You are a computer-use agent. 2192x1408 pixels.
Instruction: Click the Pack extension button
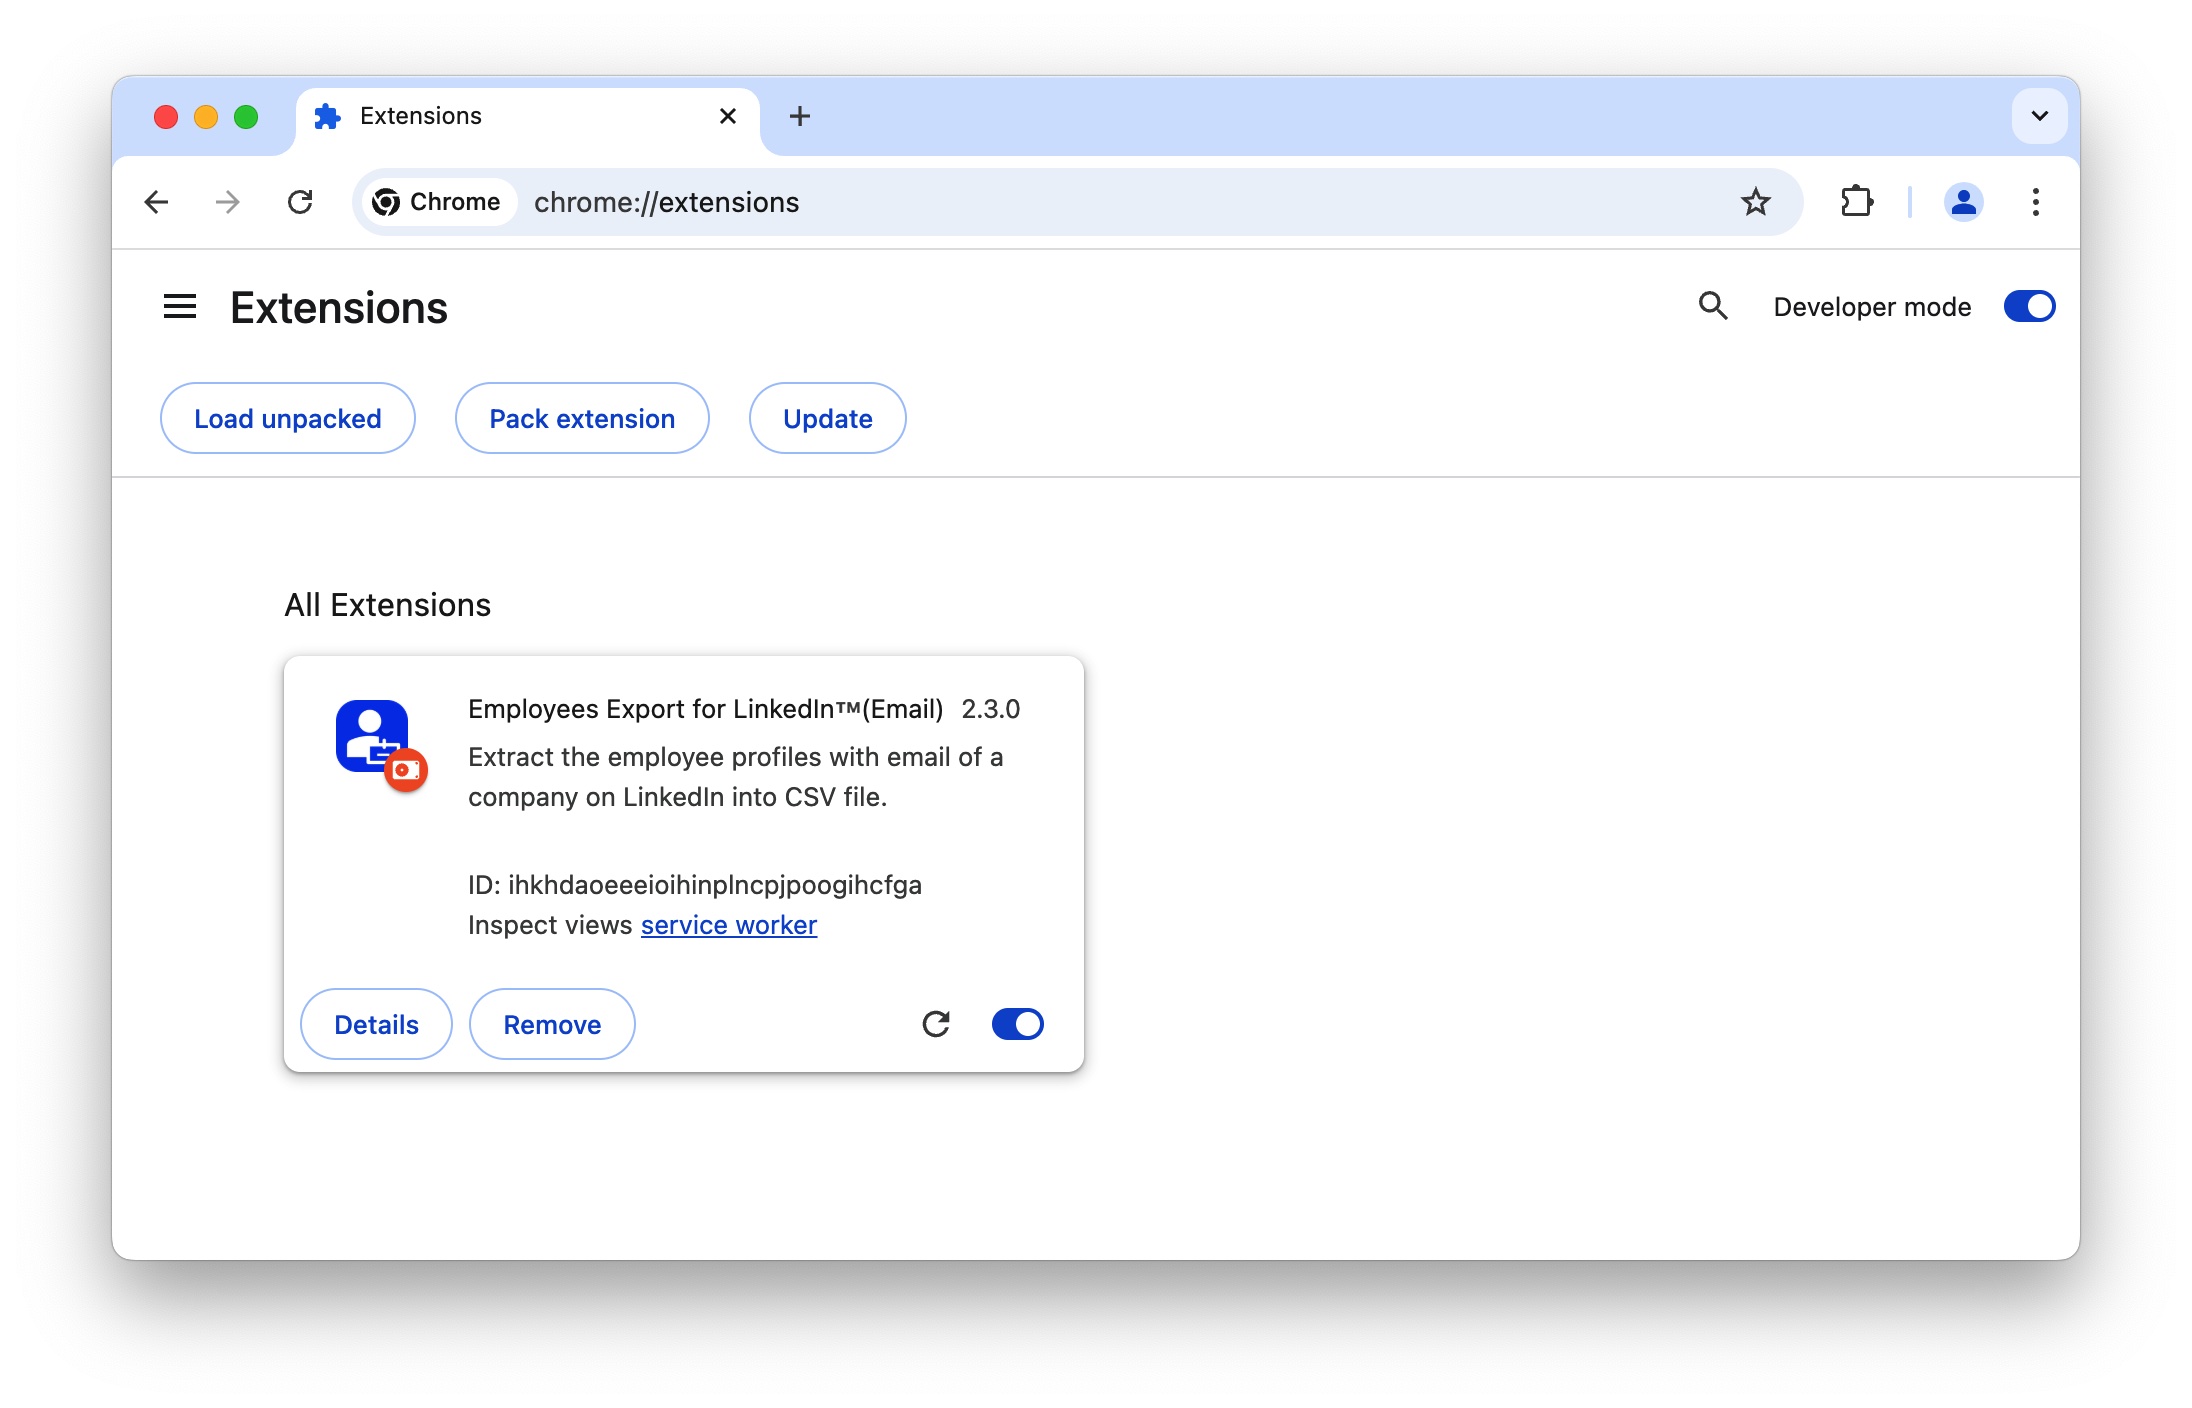582,418
